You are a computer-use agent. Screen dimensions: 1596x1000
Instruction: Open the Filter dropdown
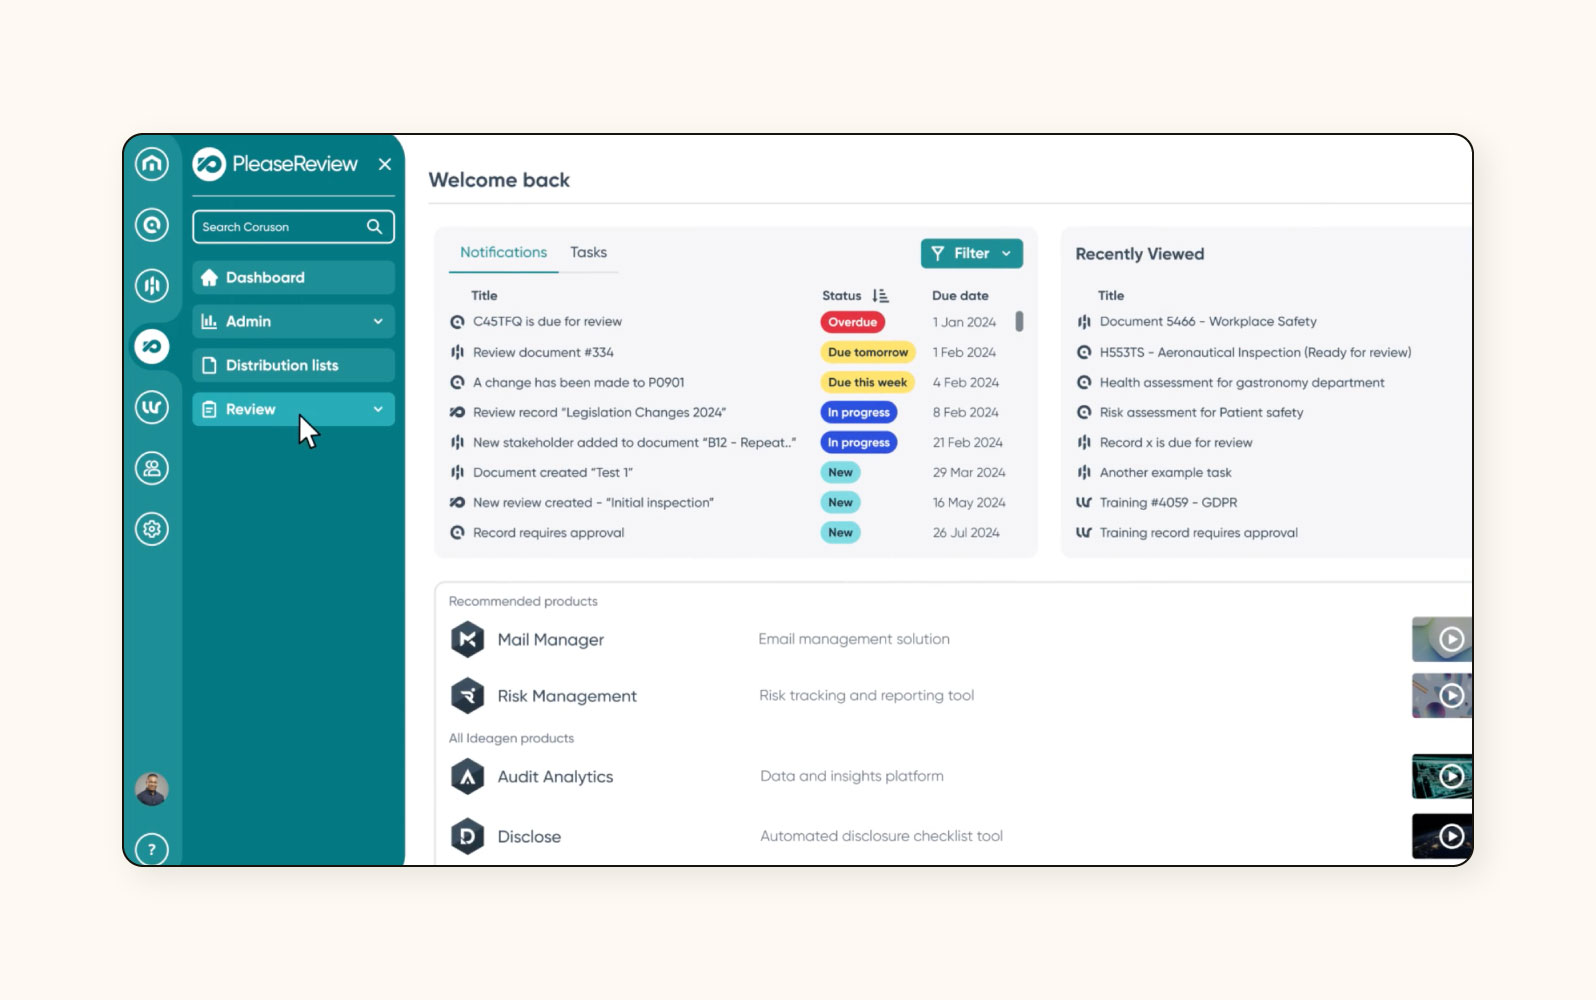coord(972,253)
